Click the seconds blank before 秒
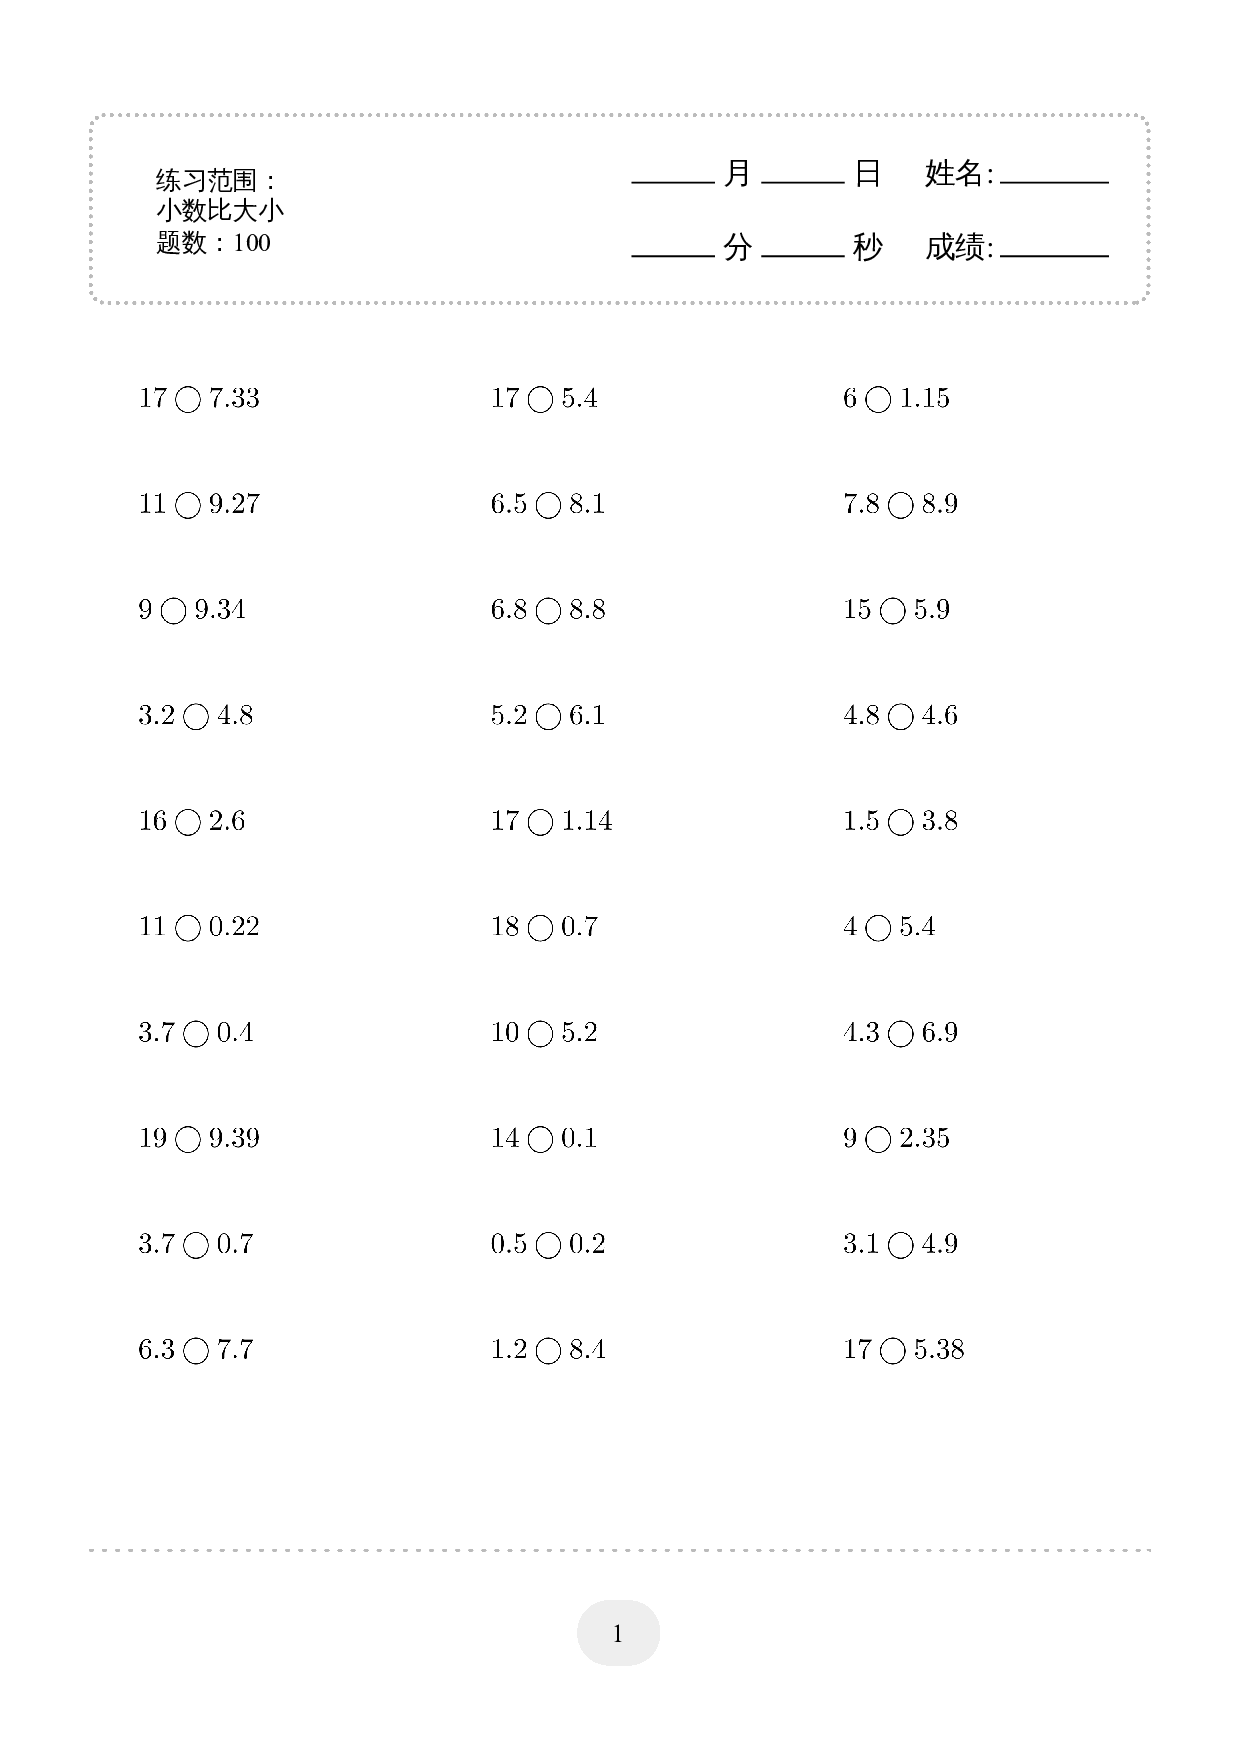The width and height of the screenshot is (1240, 1754). 803,248
